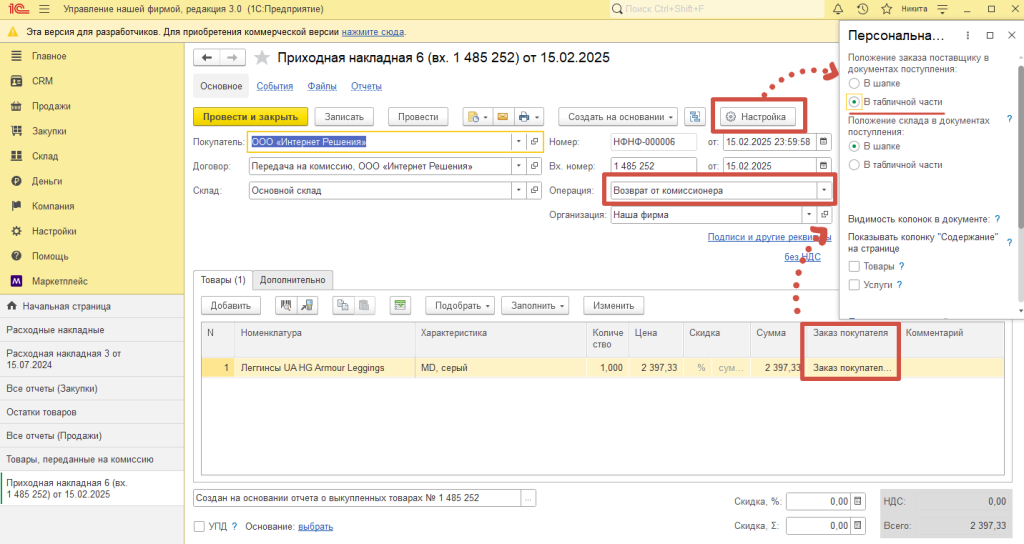Switch to the События tab

tap(275, 86)
